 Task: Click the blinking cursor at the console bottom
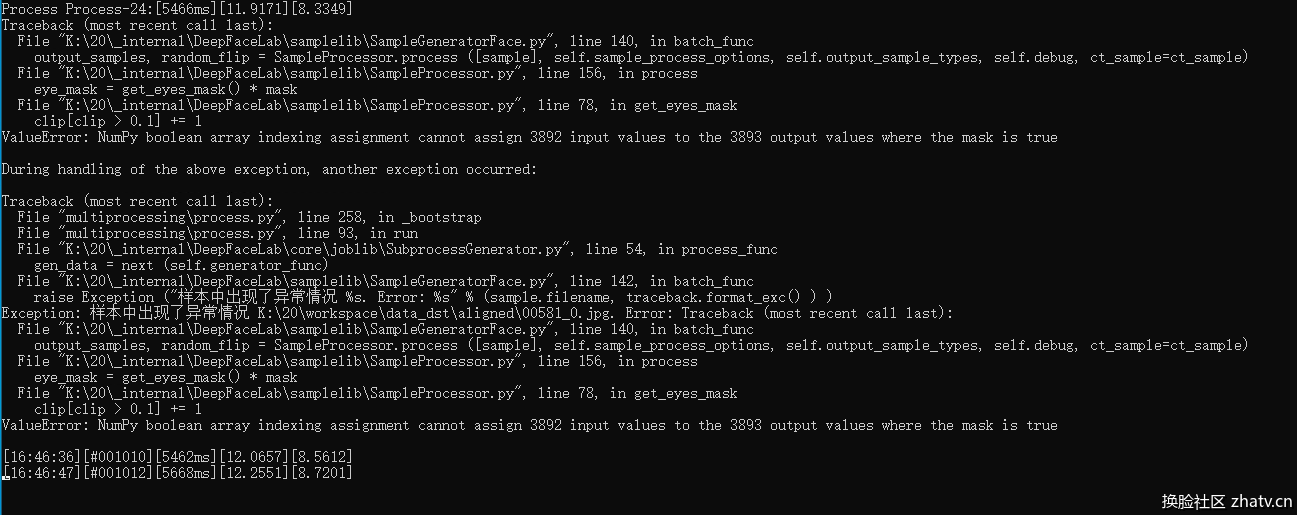(5, 479)
